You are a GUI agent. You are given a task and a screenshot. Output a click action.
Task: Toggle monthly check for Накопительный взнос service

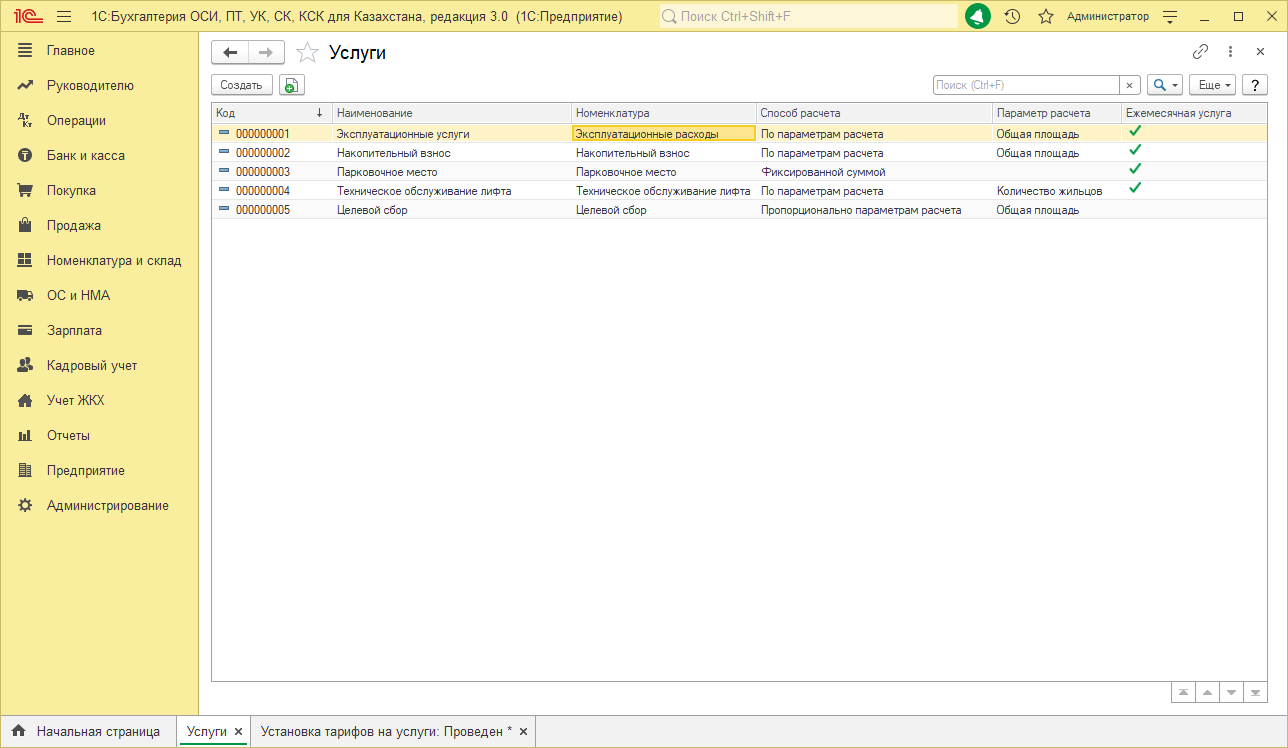pyautogui.click(x=1134, y=150)
